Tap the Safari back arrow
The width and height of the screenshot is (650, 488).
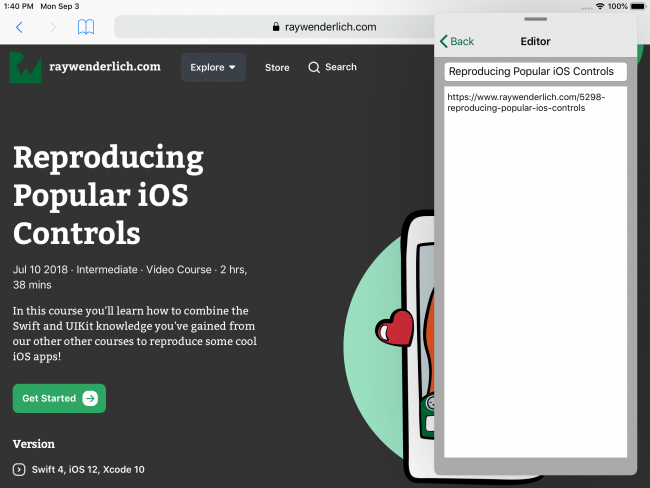point(20,27)
